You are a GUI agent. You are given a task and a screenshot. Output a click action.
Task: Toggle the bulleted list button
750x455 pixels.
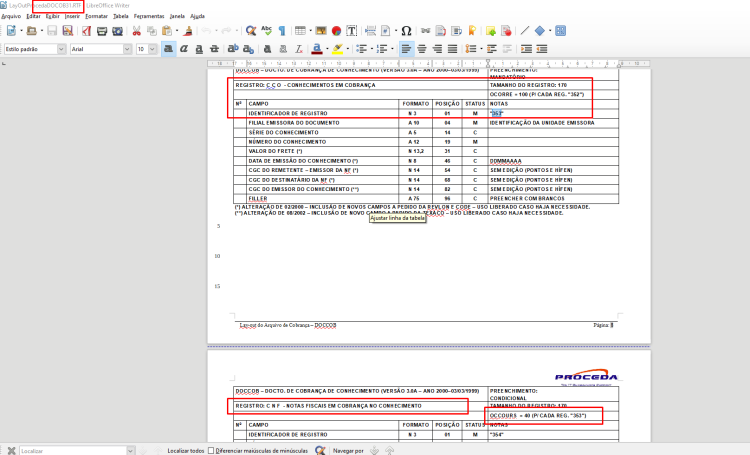pyautogui.click(x=362, y=49)
